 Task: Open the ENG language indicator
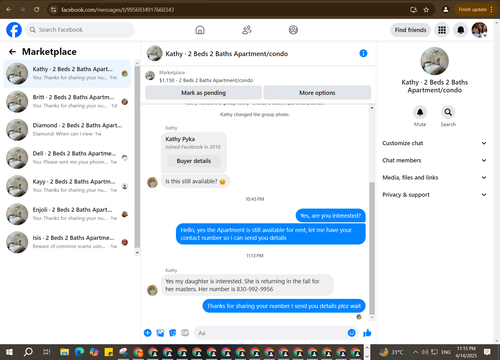446,352
